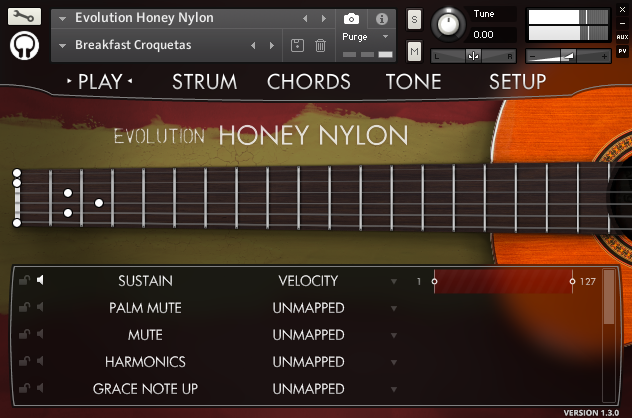Delete preset with the trash icon
The width and height of the screenshot is (632, 418).
click(320, 46)
